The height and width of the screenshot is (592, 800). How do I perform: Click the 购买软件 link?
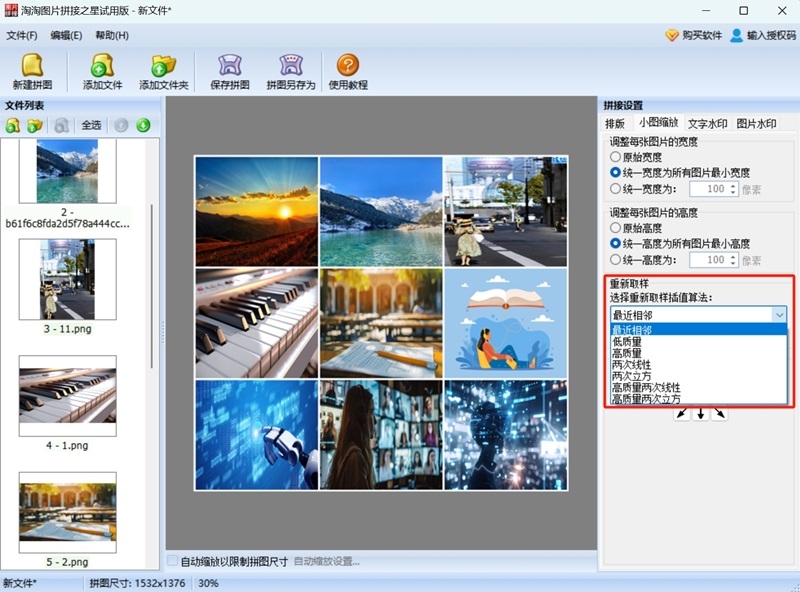[x=693, y=35]
